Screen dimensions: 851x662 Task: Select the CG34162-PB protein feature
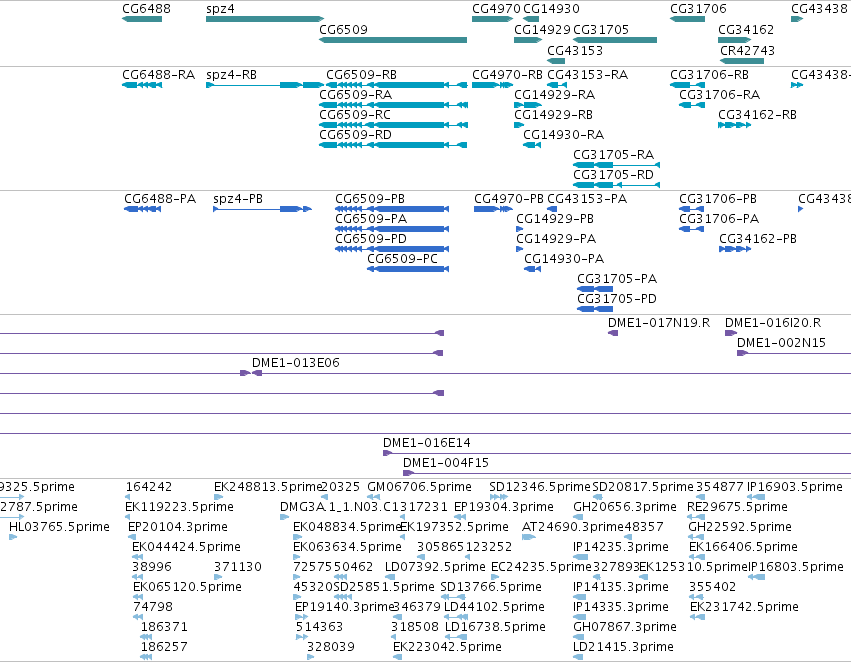(735, 250)
